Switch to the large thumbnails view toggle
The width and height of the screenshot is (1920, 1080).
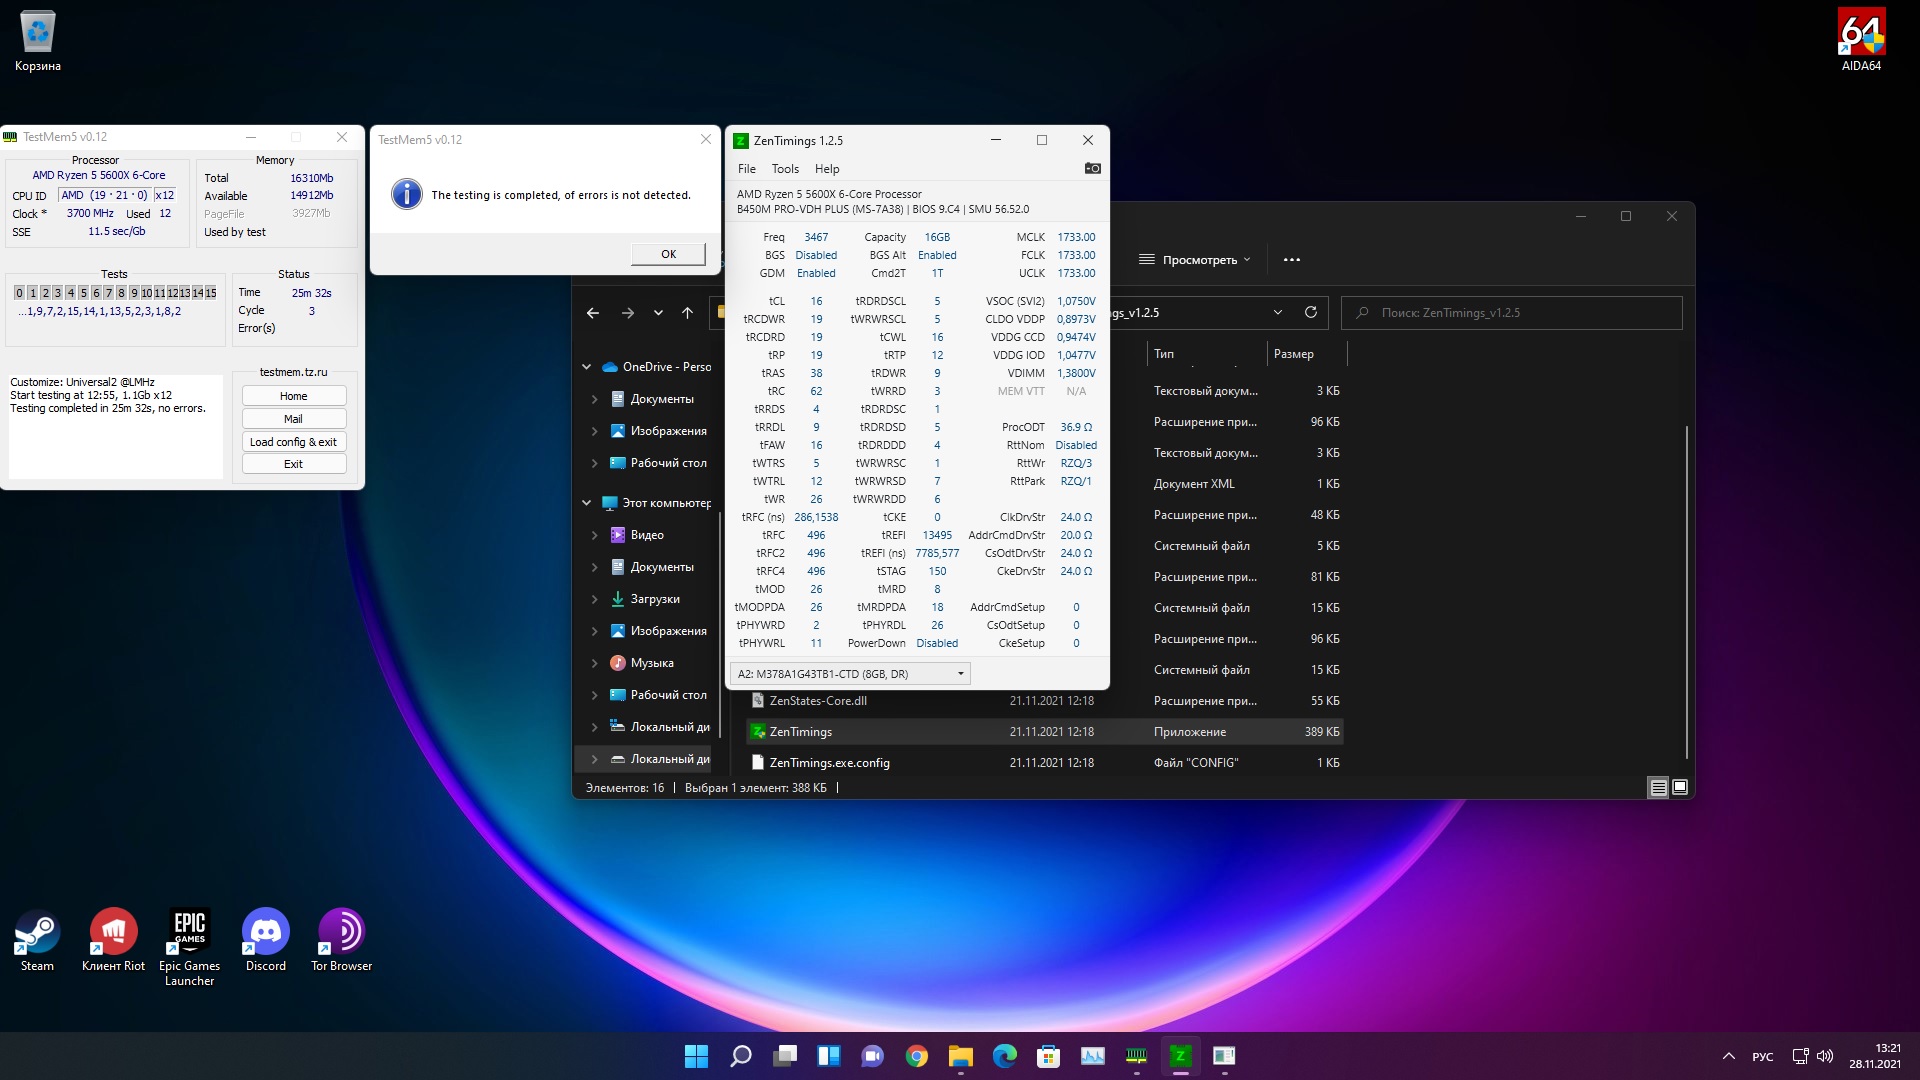click(1680, 788)
